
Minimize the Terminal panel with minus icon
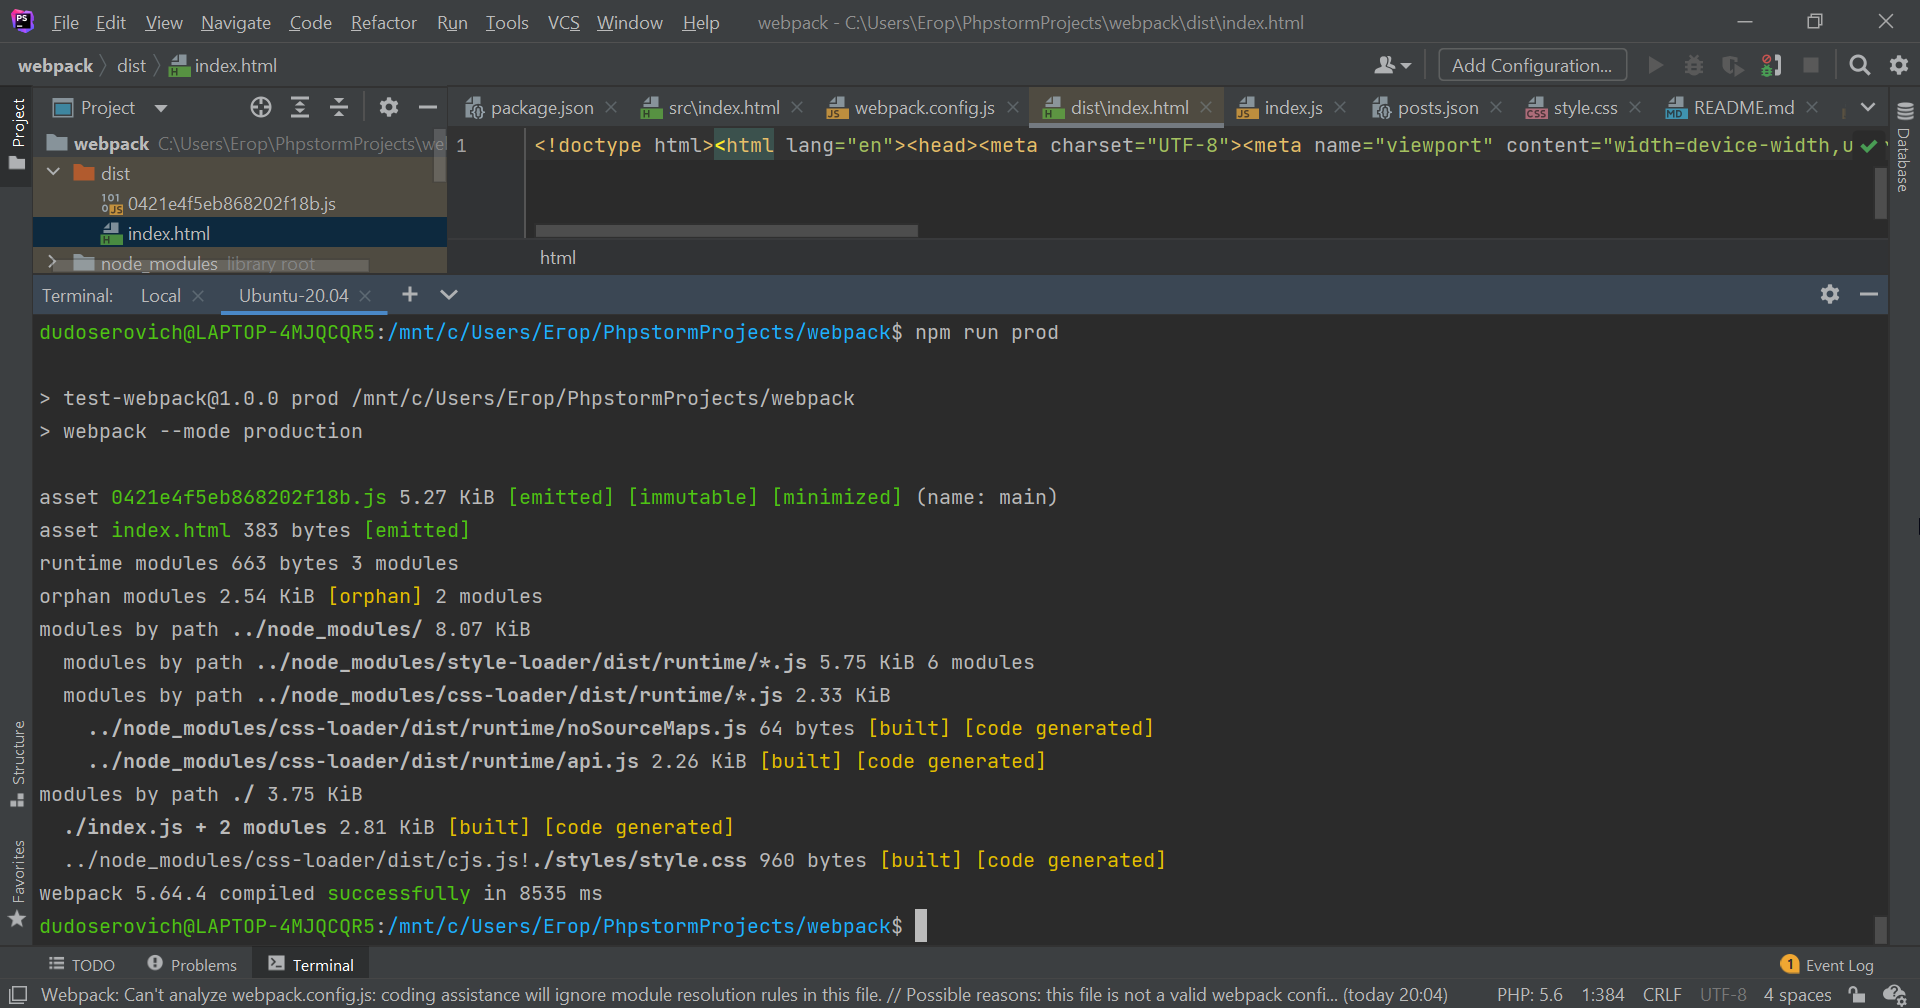tap(1869, 294)
